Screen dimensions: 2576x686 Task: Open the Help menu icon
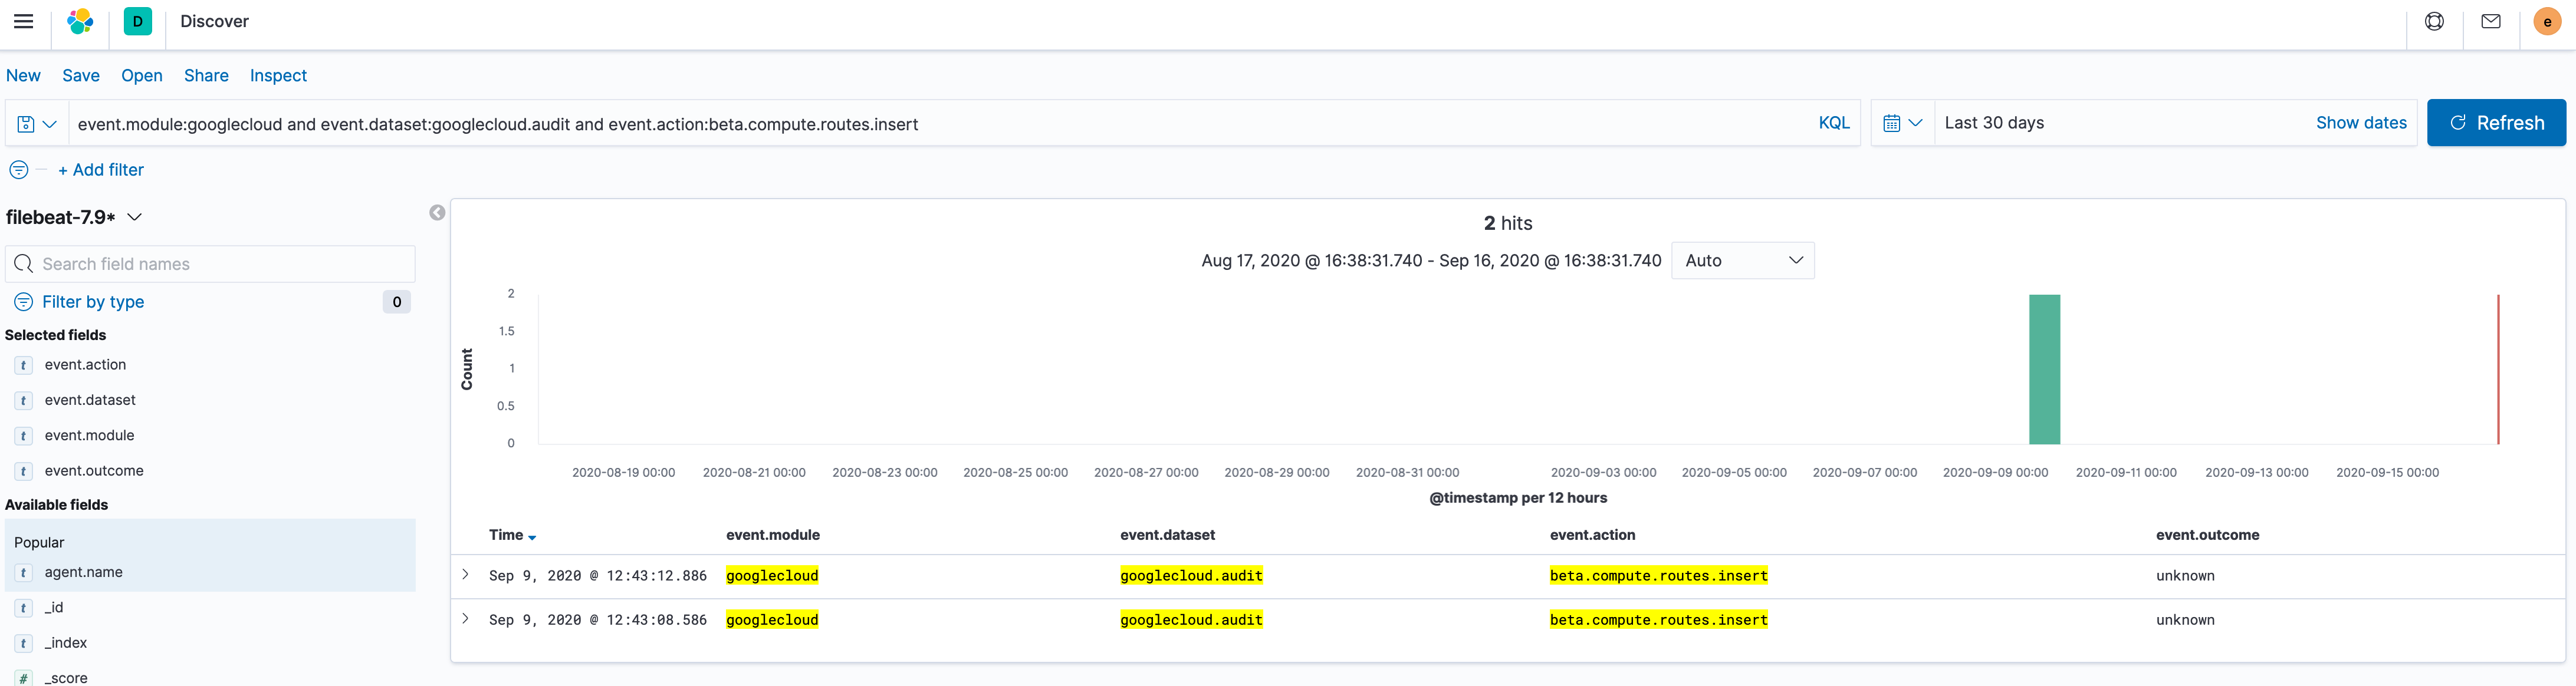2434,21
